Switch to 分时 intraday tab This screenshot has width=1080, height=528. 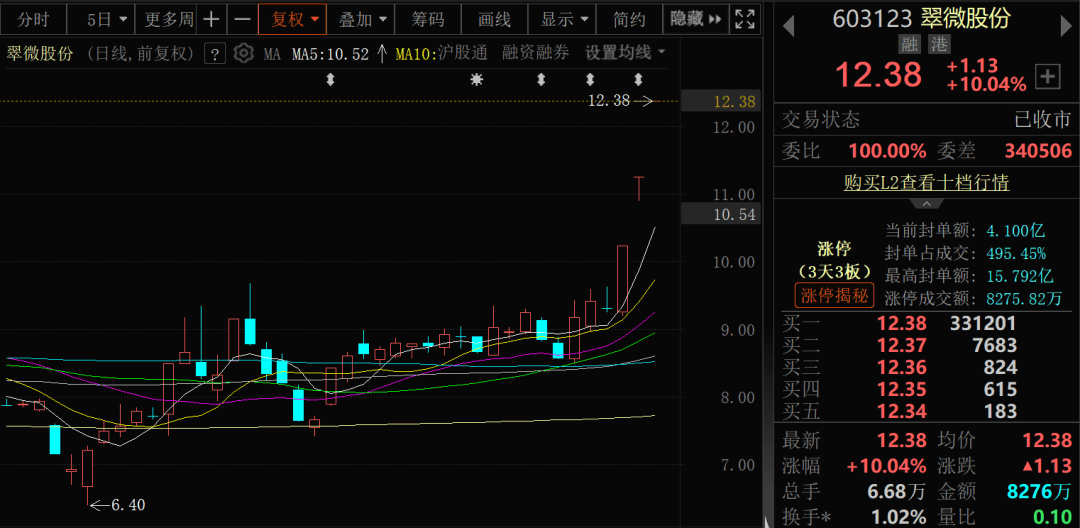34,19
